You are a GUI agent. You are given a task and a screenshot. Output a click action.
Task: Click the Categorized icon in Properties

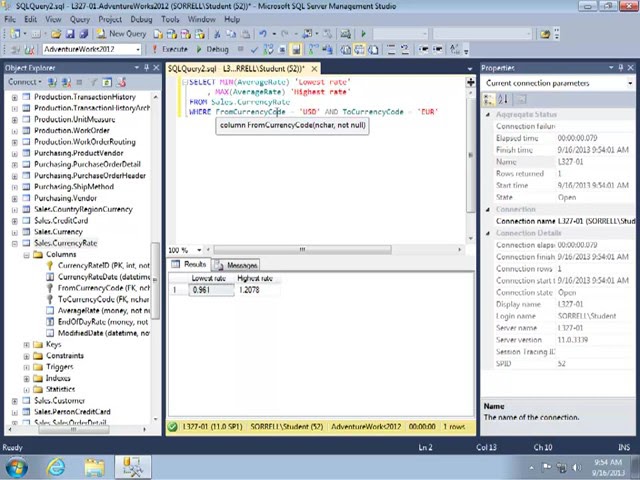[x=488, y=99]
